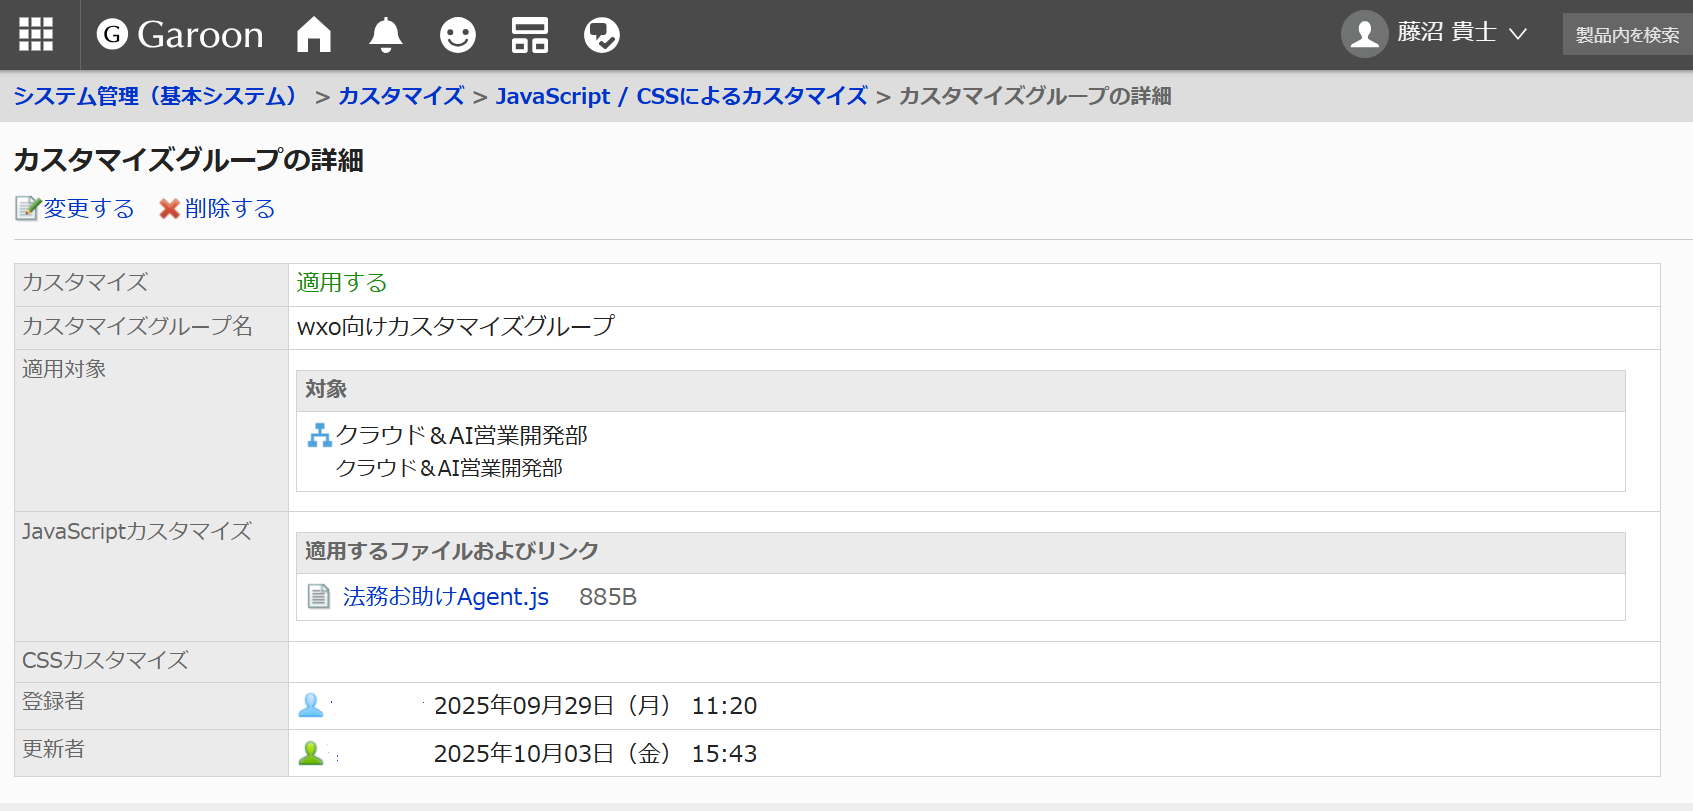Select the wxo向けカスタマイズグループ name text
The image size is (1693, 811).
tap(455, 326)
